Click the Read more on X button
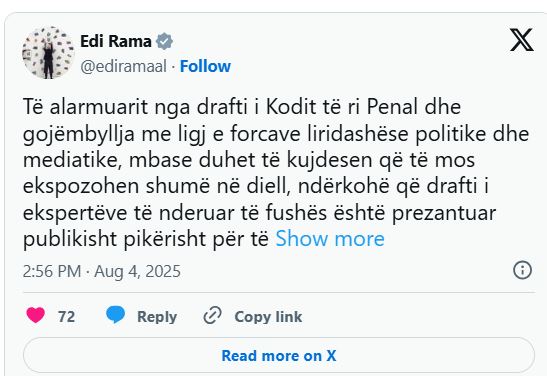547x376 pixels. [x=279, y=356]
